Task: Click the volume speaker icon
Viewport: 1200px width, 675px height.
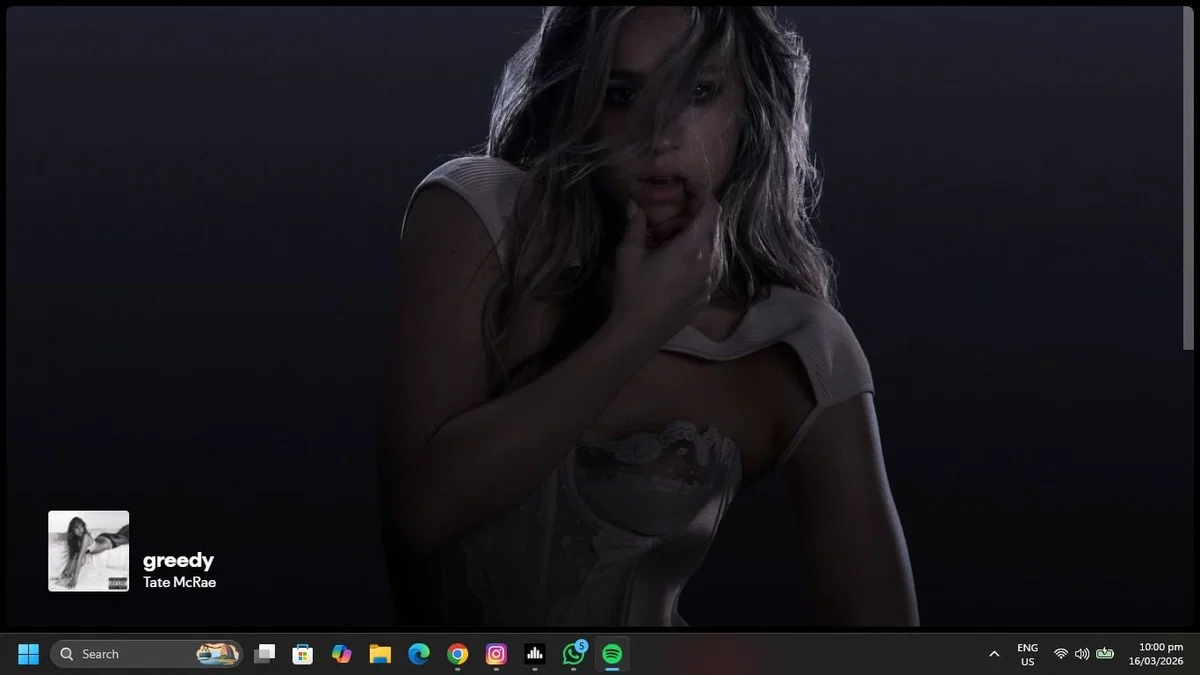Action: (x=1082, y=654)
